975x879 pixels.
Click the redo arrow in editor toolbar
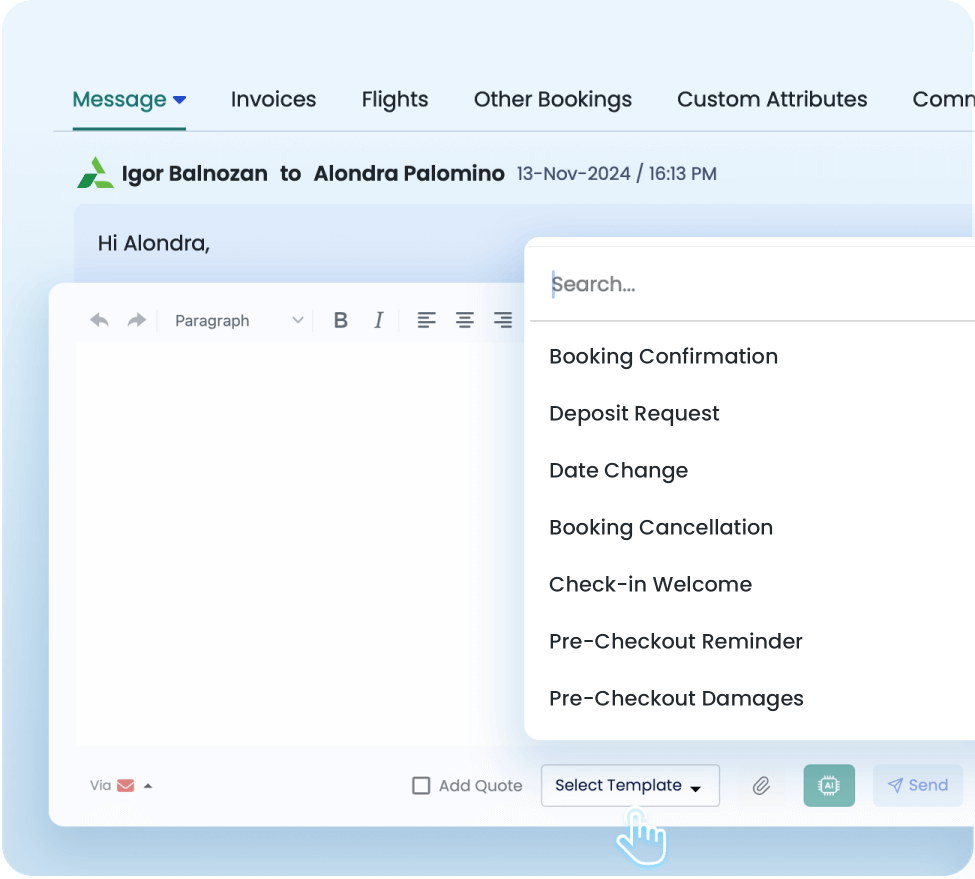pyautogui.click(x=136, y=320)
